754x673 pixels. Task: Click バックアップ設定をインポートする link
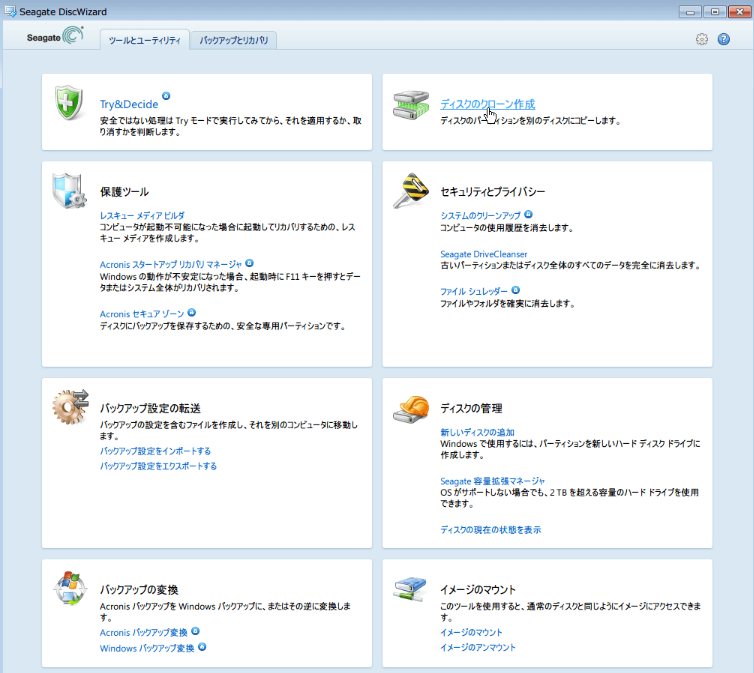(x=155, y=451)
